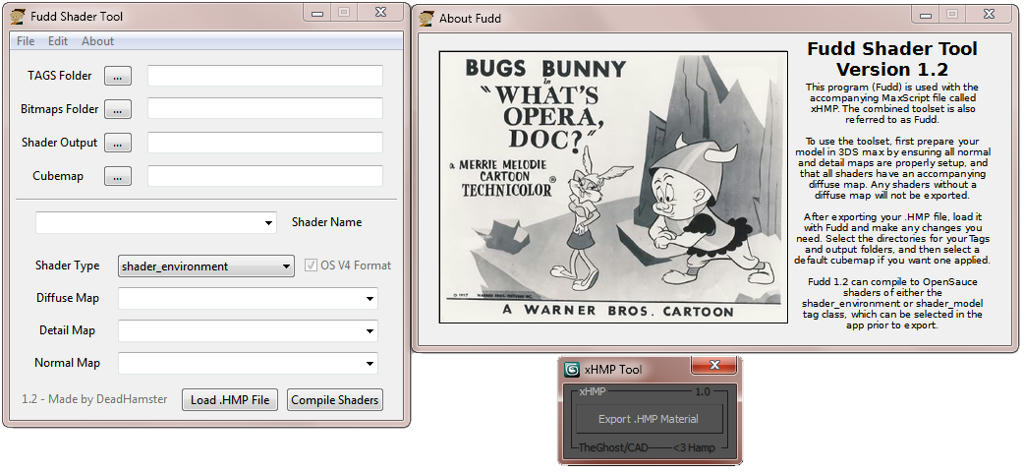Click the About Fudd window icon
Image resolution: width=1024 pixels, height=472 pixels.
(427, 18)
